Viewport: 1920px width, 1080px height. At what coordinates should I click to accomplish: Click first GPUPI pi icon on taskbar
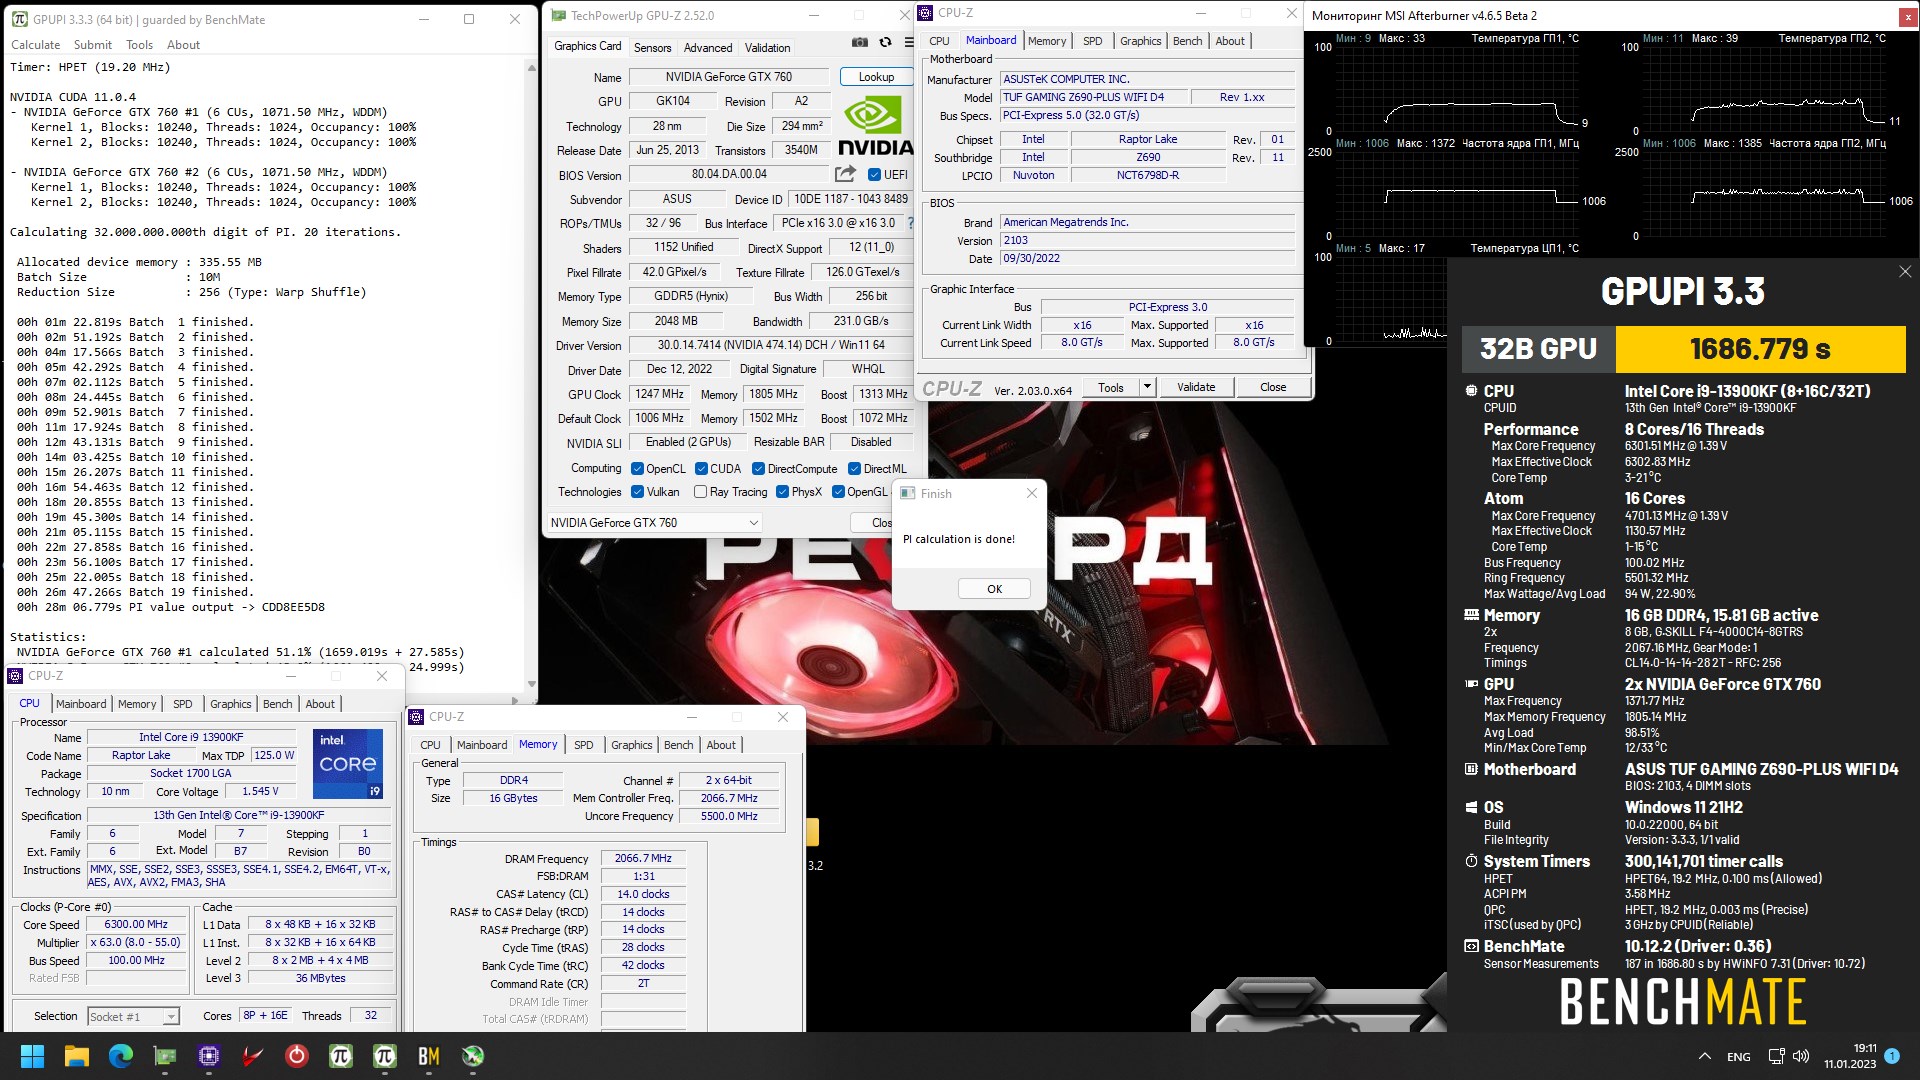tap(341, 1056)
